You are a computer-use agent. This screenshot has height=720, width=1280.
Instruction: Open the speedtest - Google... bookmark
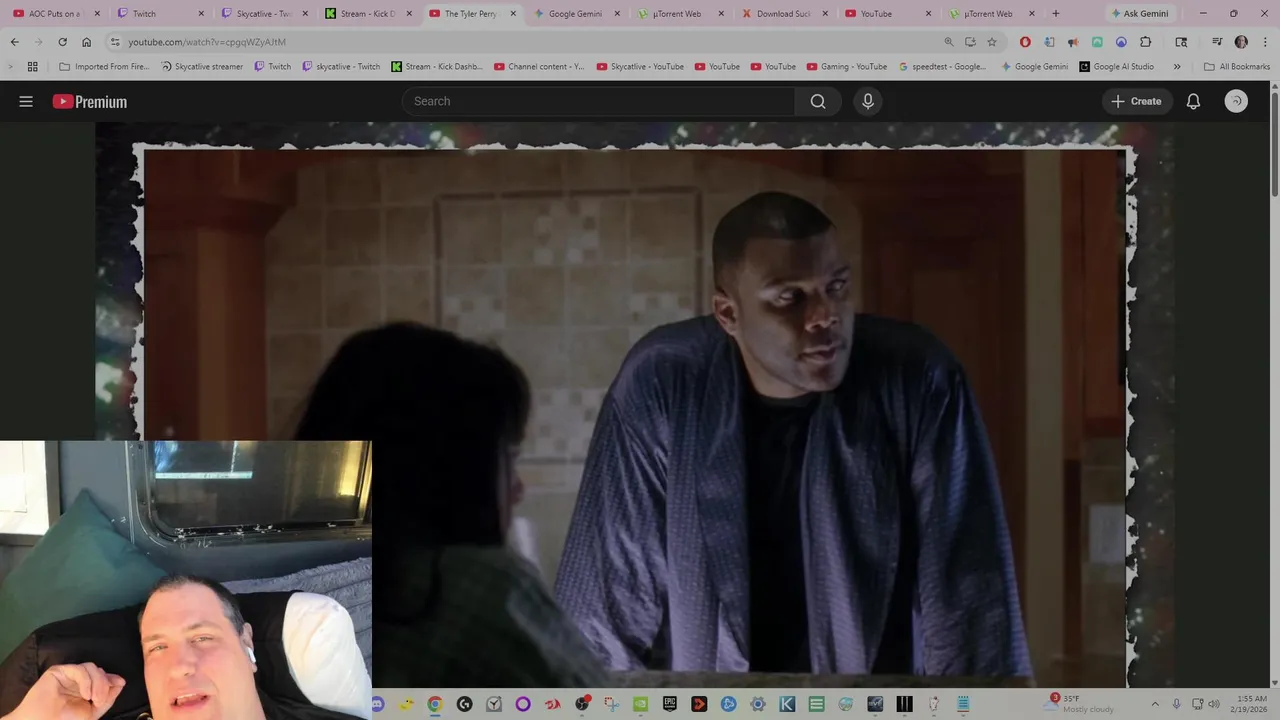coord(942,67)
